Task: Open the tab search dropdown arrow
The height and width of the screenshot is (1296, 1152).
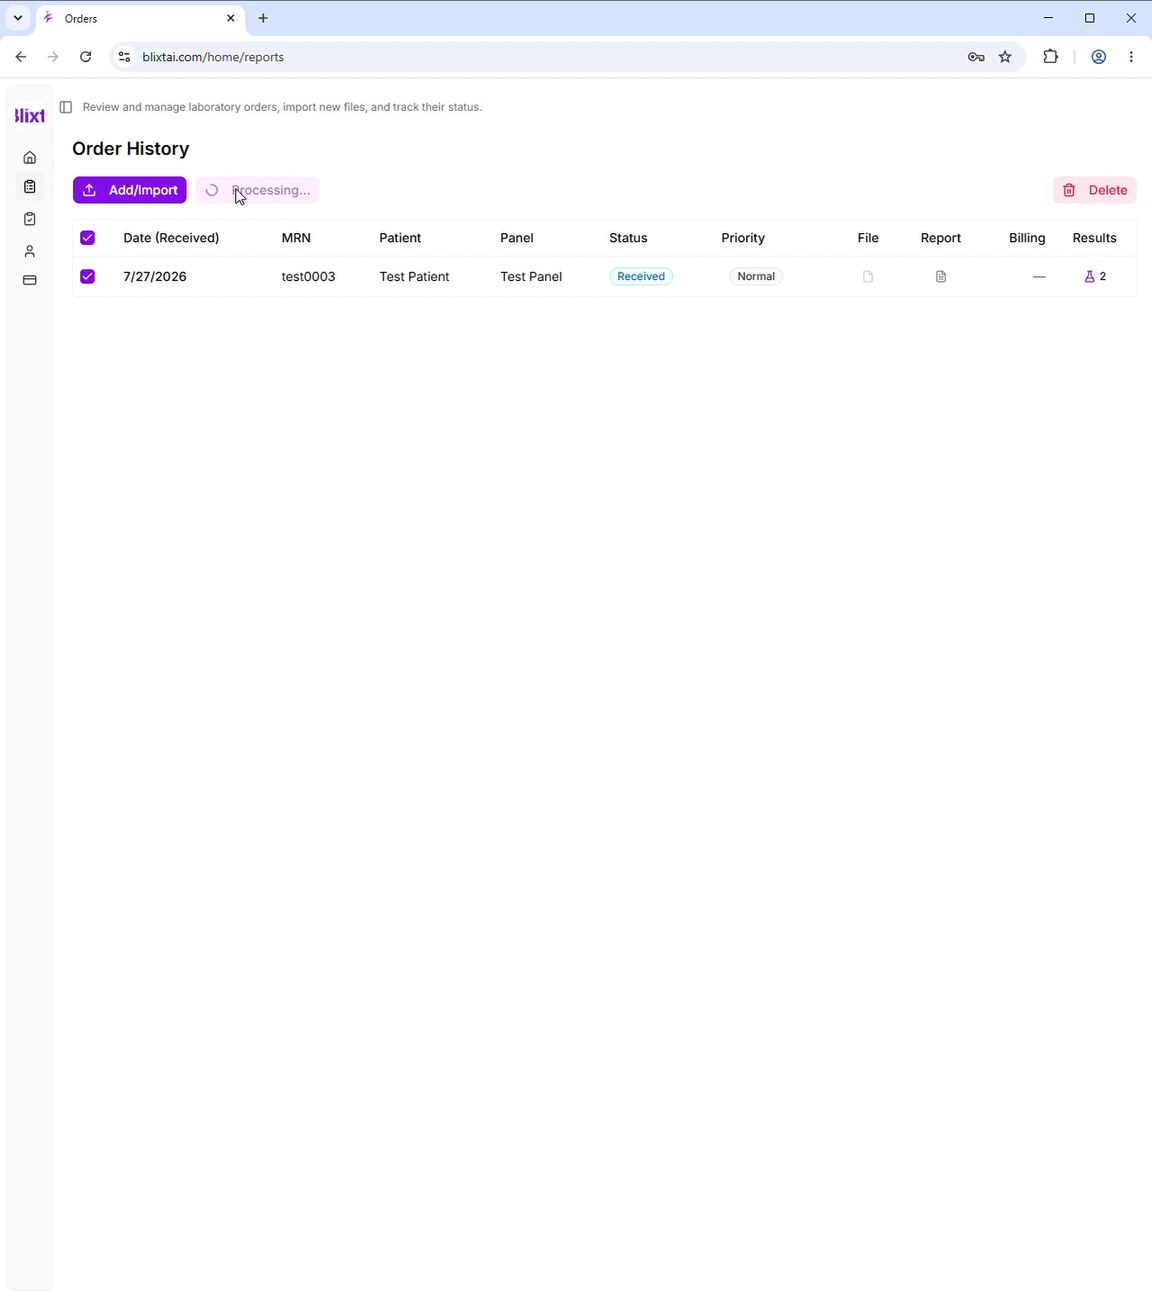Action: pos(18,18)
